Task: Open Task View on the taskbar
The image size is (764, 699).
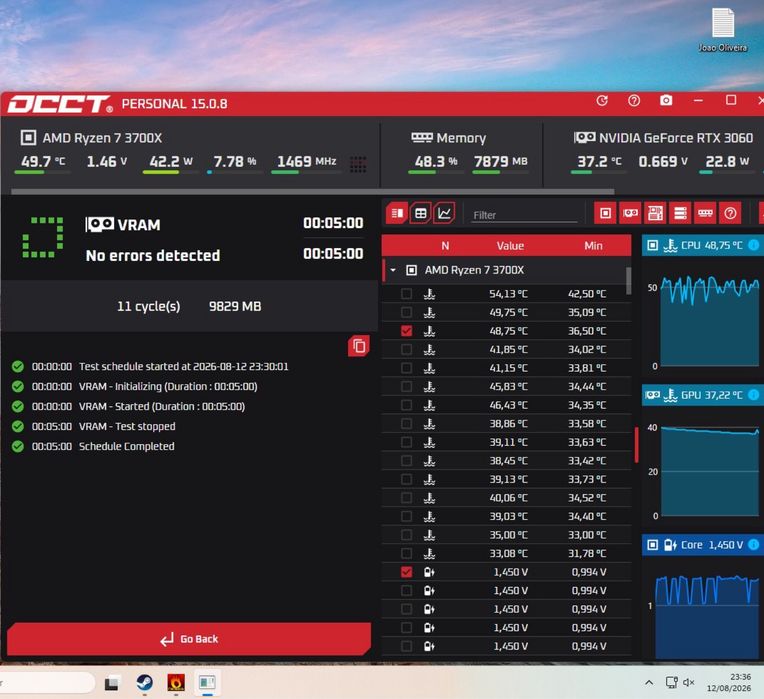Action: click(112, 683)
